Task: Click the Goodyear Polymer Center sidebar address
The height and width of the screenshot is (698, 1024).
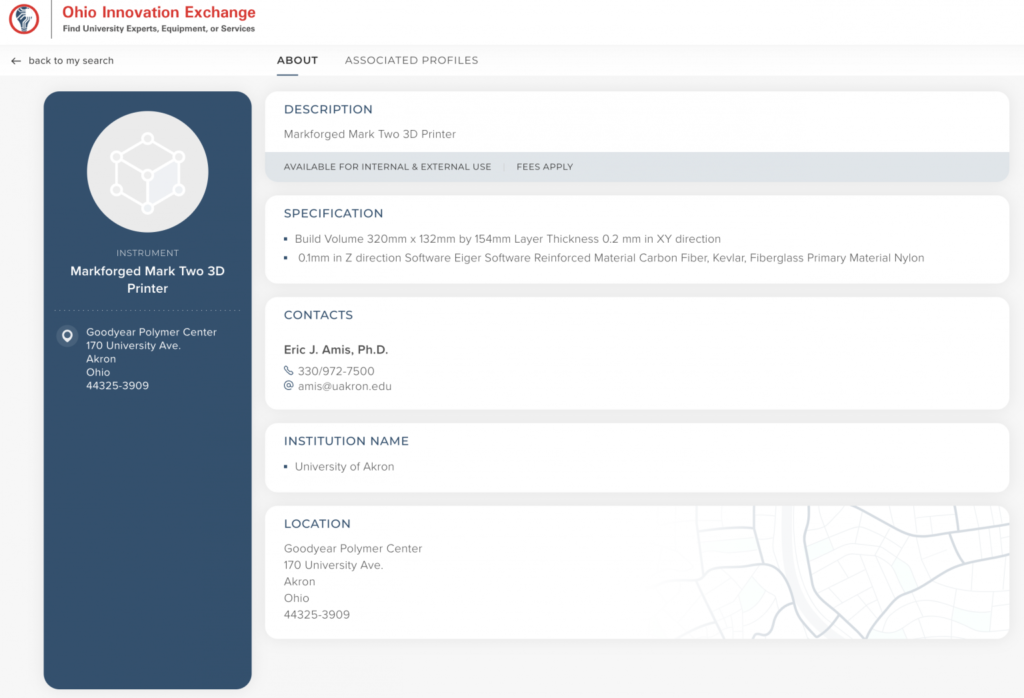Action: tap(151, 332)
